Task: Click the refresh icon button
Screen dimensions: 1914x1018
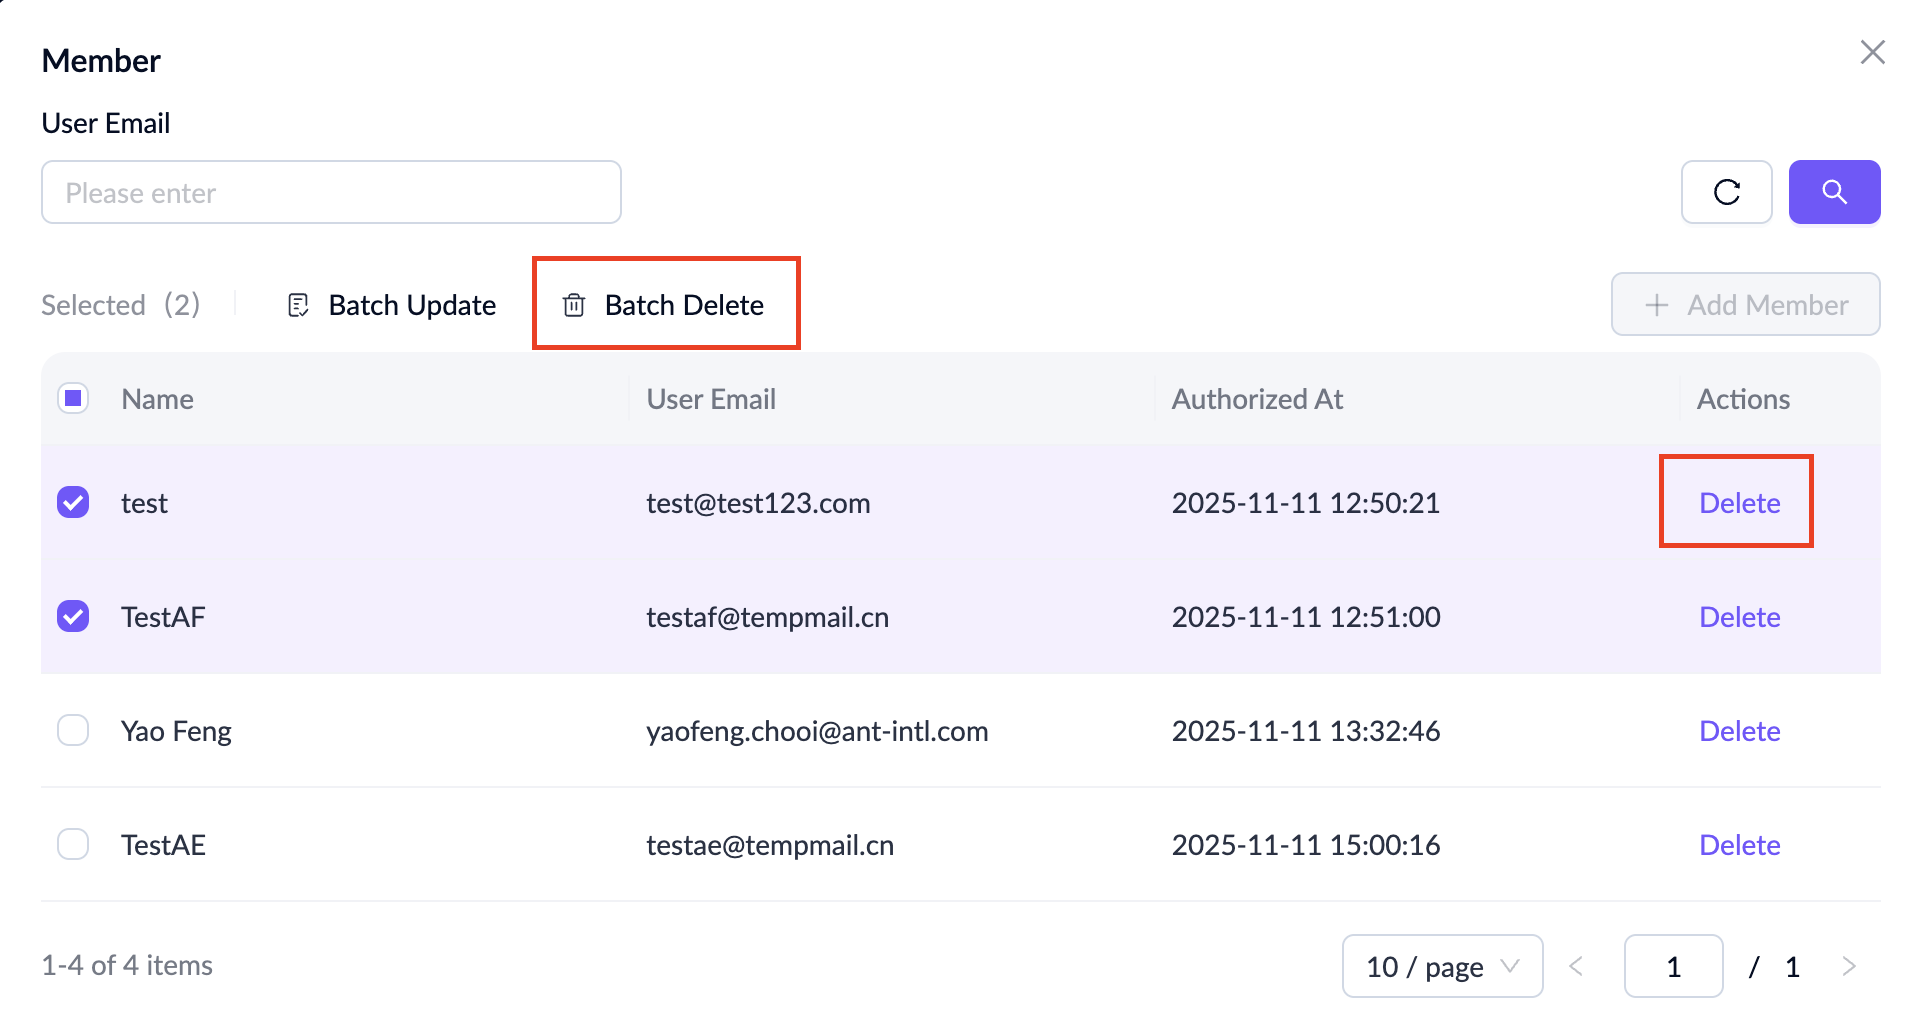Action: click(1726, 192)
